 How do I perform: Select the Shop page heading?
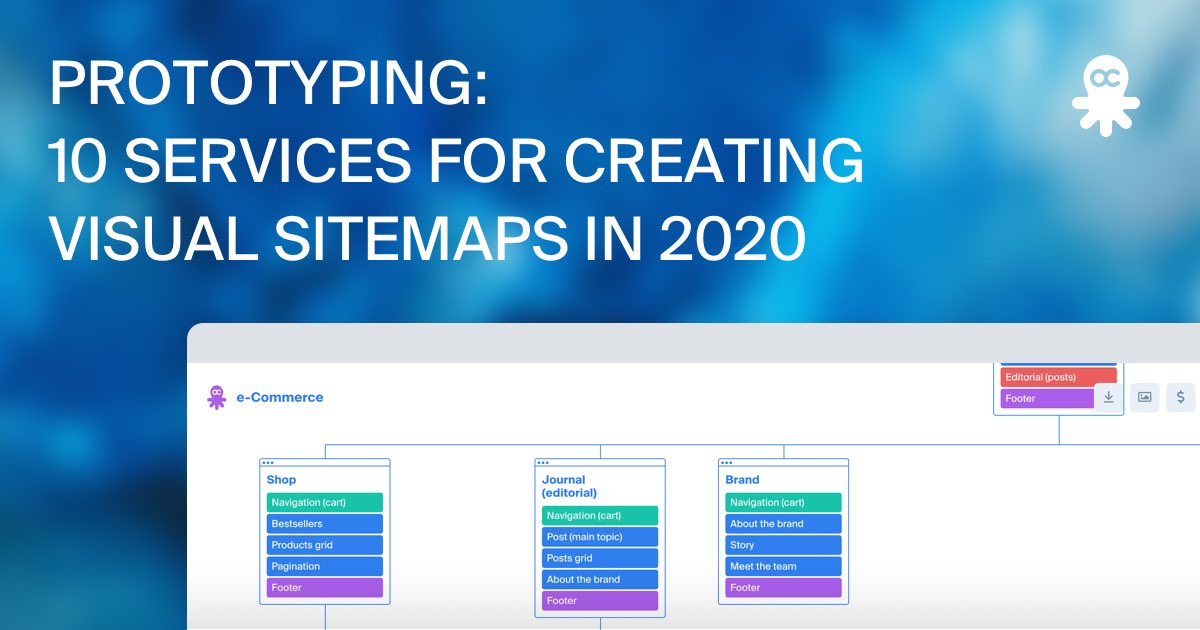(x=280, y=479)
